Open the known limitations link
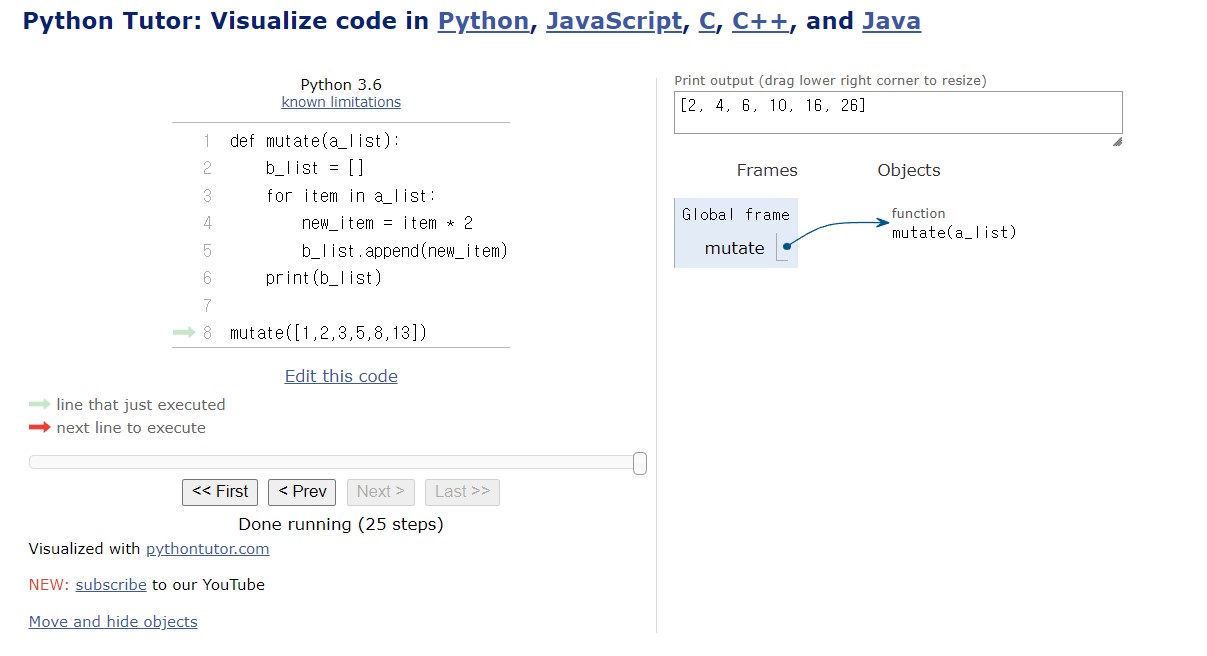Image resolution: width=1207 pixels, height=656 pixels. pyautogui.click(x=341, y=102)
